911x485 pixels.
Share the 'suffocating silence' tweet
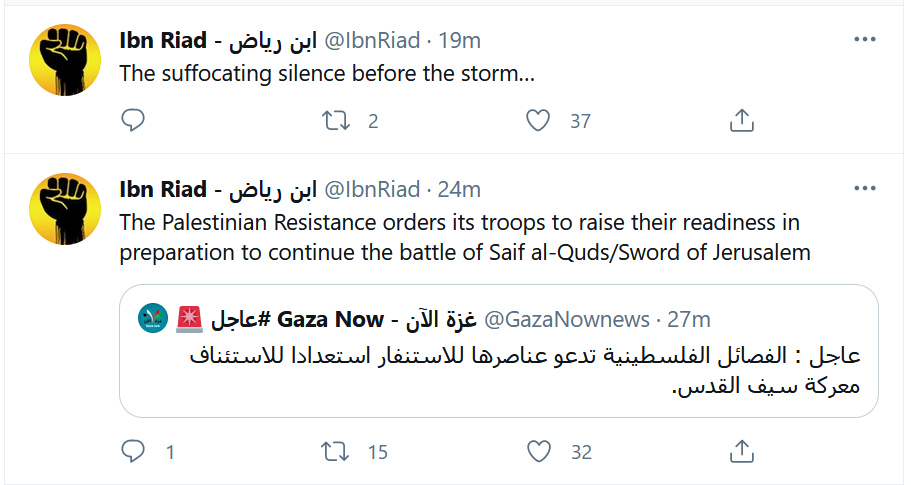(741, 121)
